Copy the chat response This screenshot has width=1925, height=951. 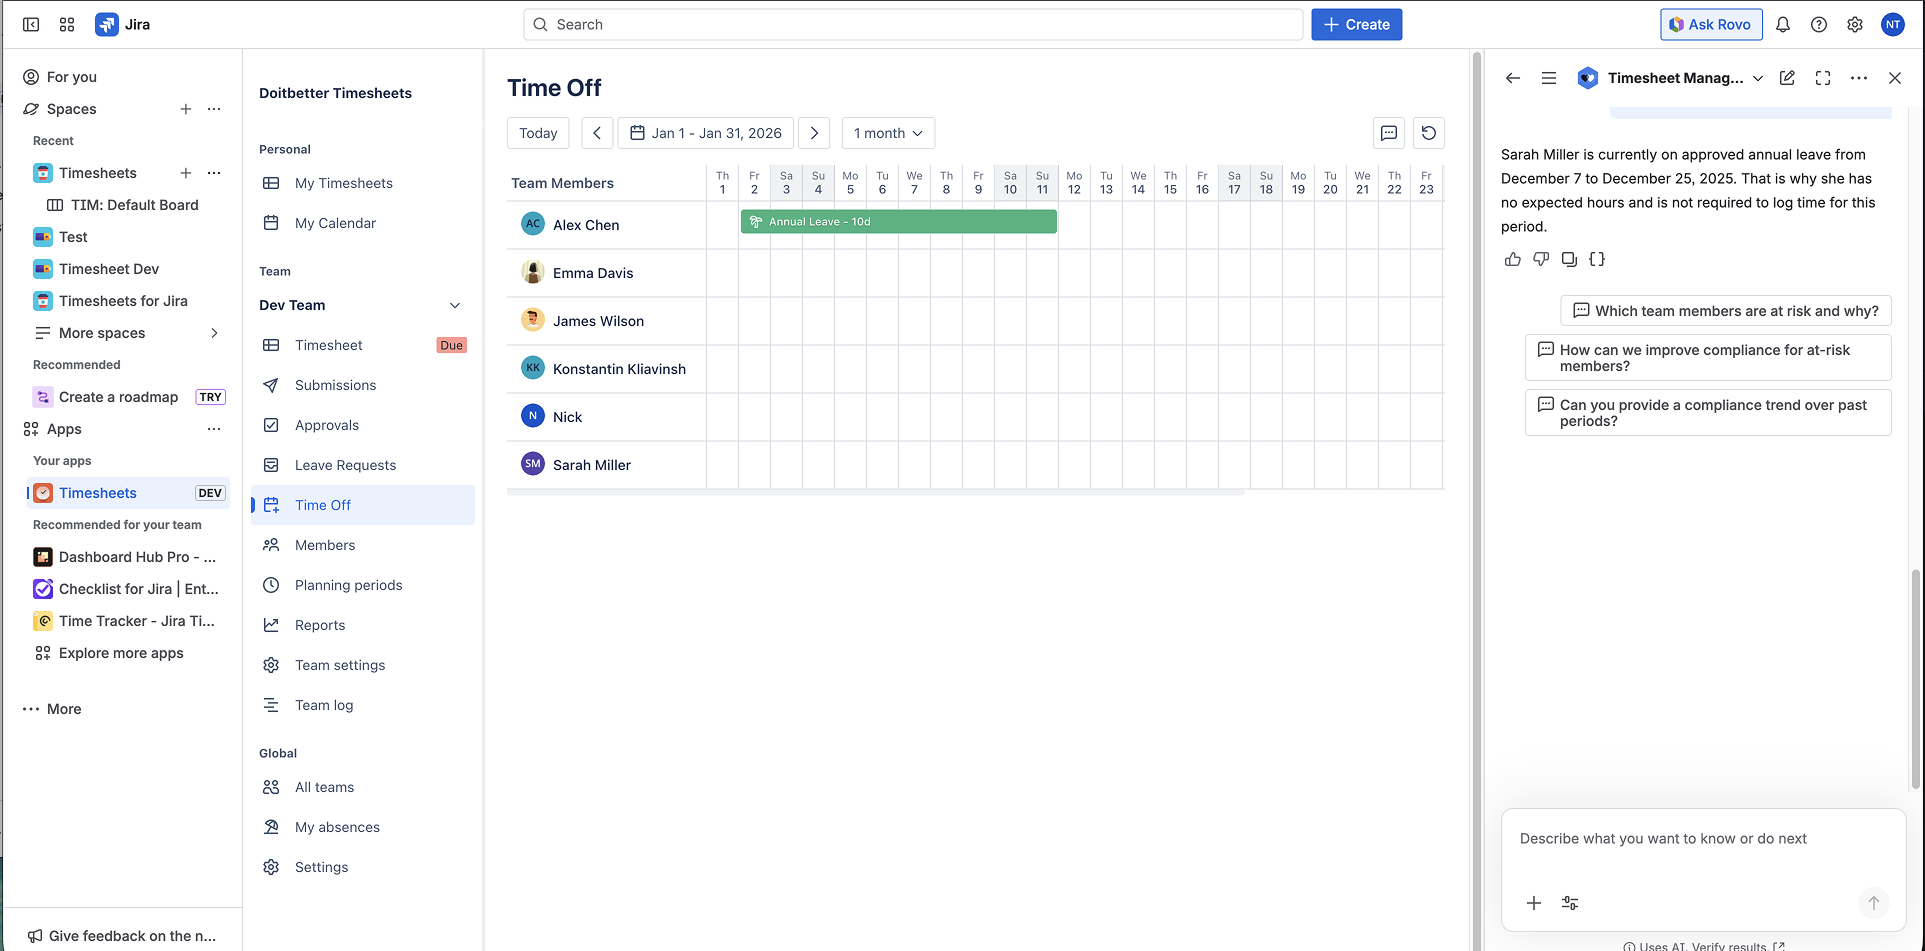[x=1569, y=259]
